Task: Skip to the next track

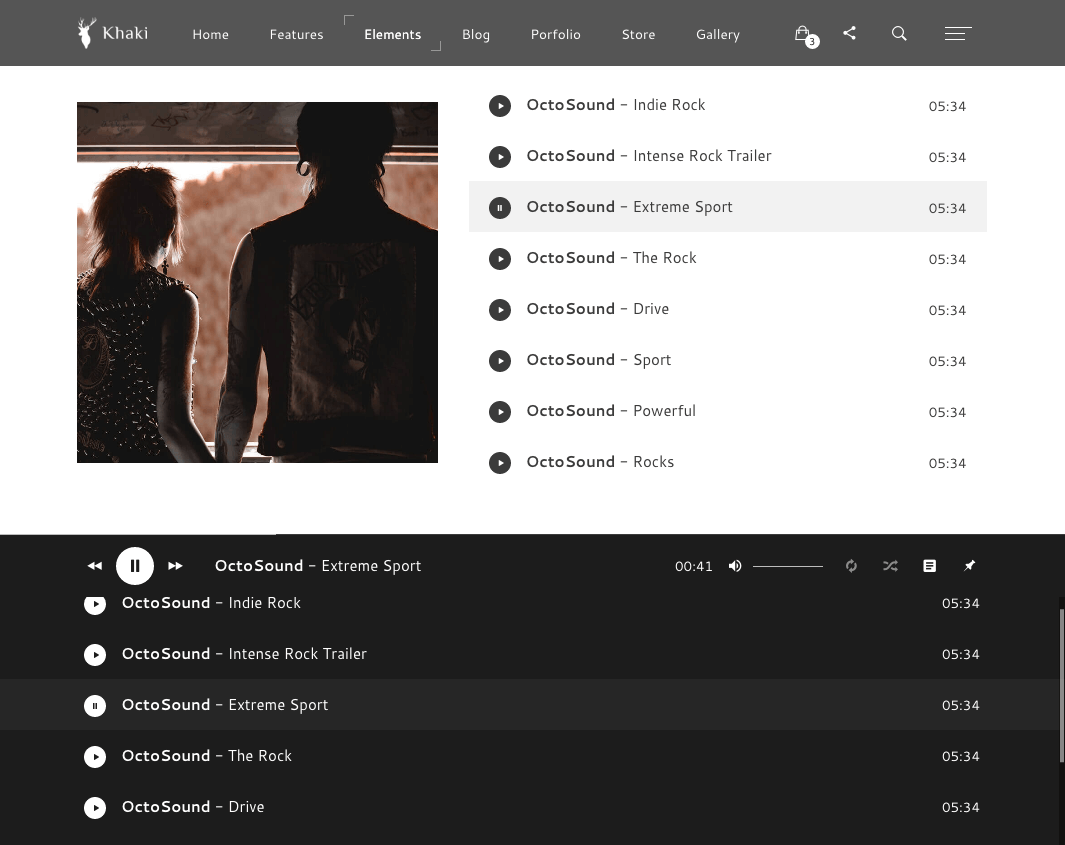Action: pyautogui.click(x=175, y=566)
